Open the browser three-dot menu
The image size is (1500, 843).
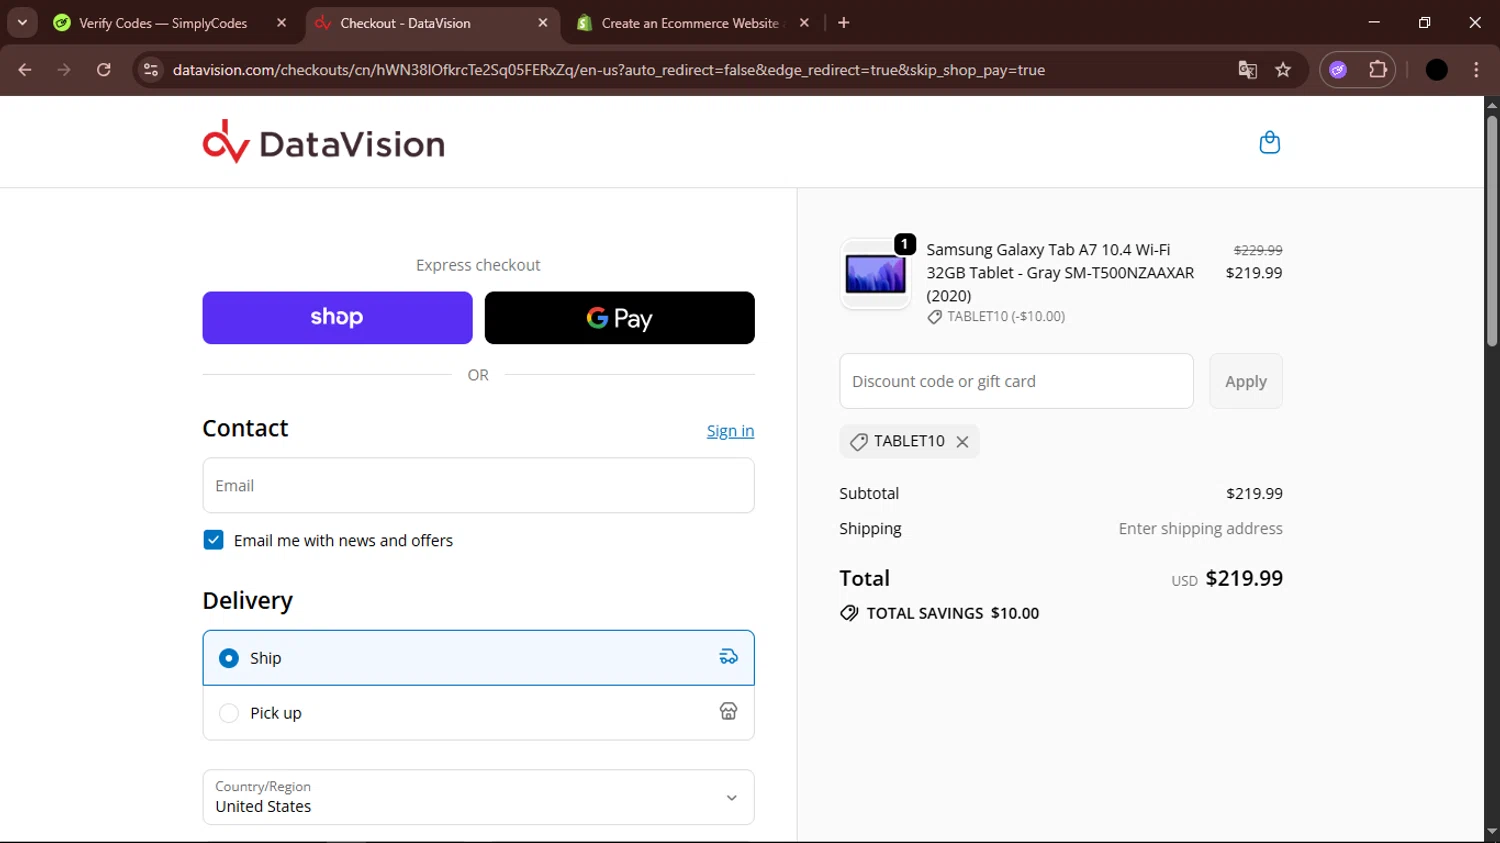click(x=1476, y=70)
